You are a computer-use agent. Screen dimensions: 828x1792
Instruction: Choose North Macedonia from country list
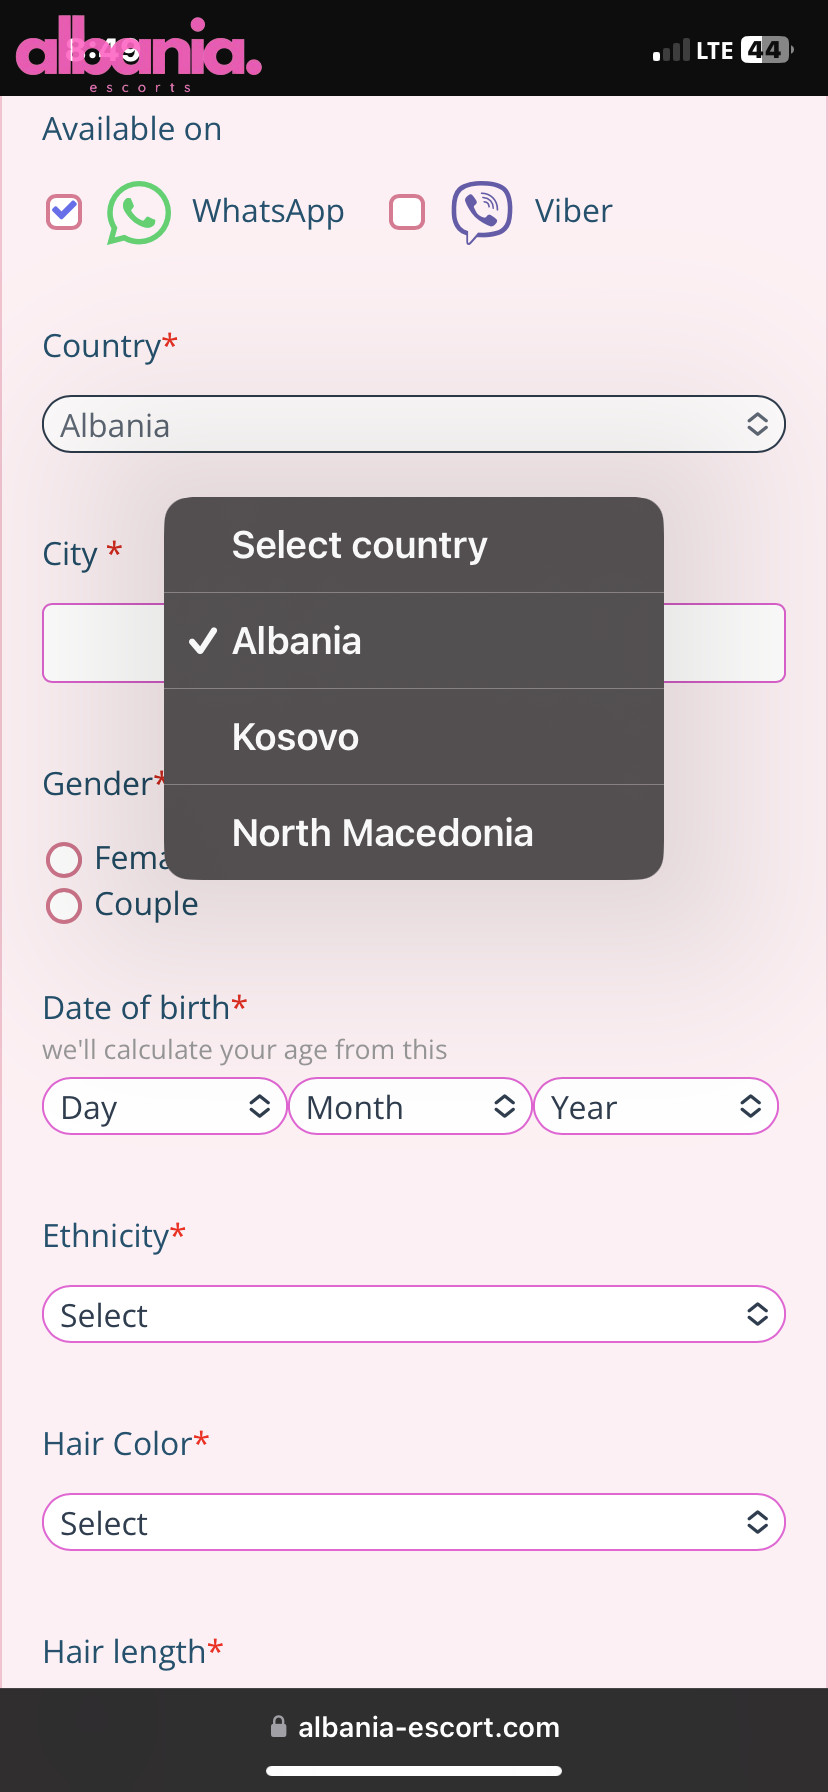point(414,833)
